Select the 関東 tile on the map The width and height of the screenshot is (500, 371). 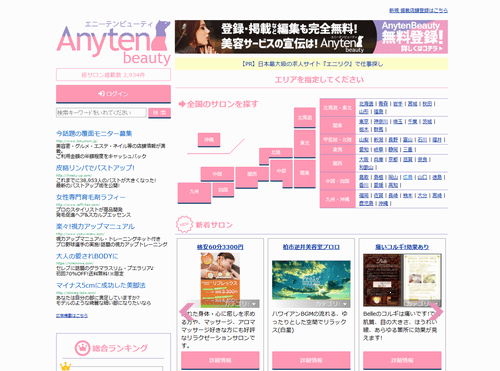pyautogui.click(x=305, y=173)
